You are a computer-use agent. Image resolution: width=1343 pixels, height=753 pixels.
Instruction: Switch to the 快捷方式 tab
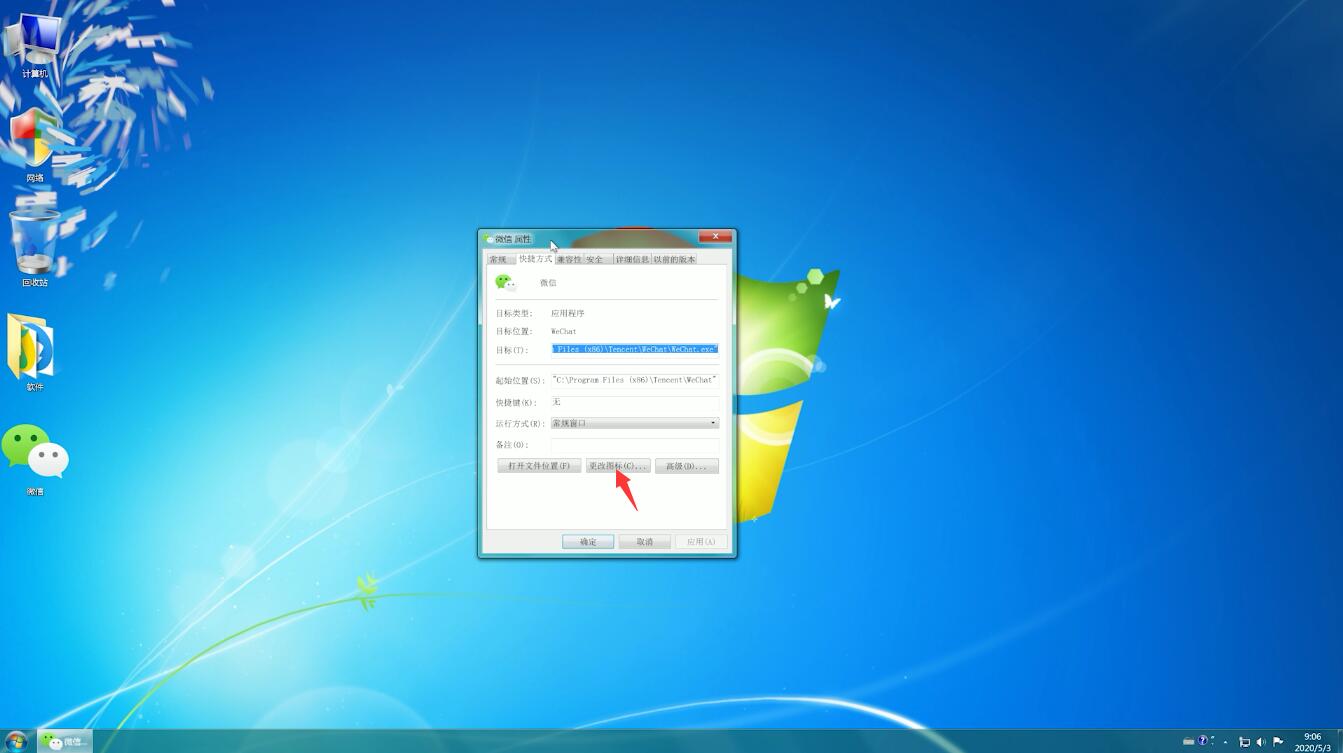click(x=535, y=258)
